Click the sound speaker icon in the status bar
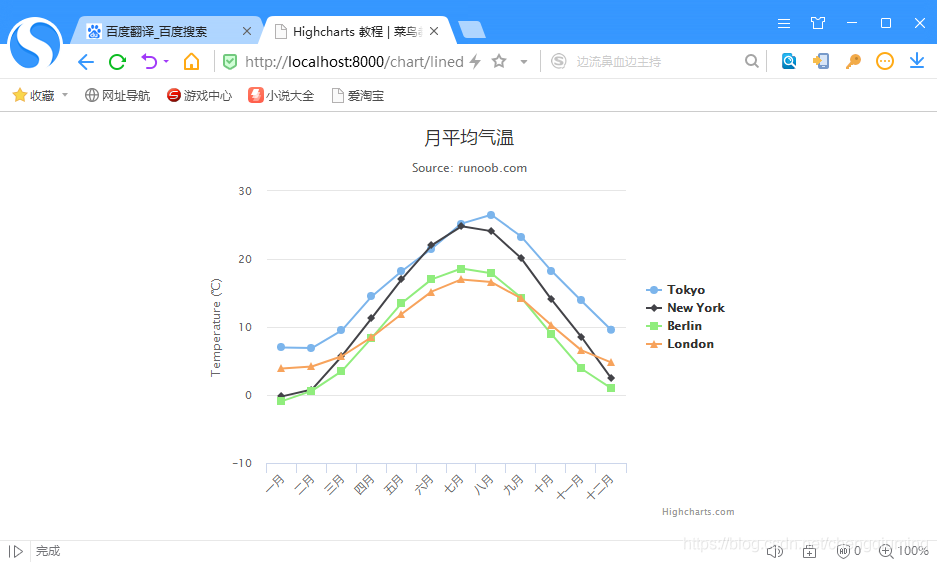Screen dimensions: 937x562 (774, 551)
